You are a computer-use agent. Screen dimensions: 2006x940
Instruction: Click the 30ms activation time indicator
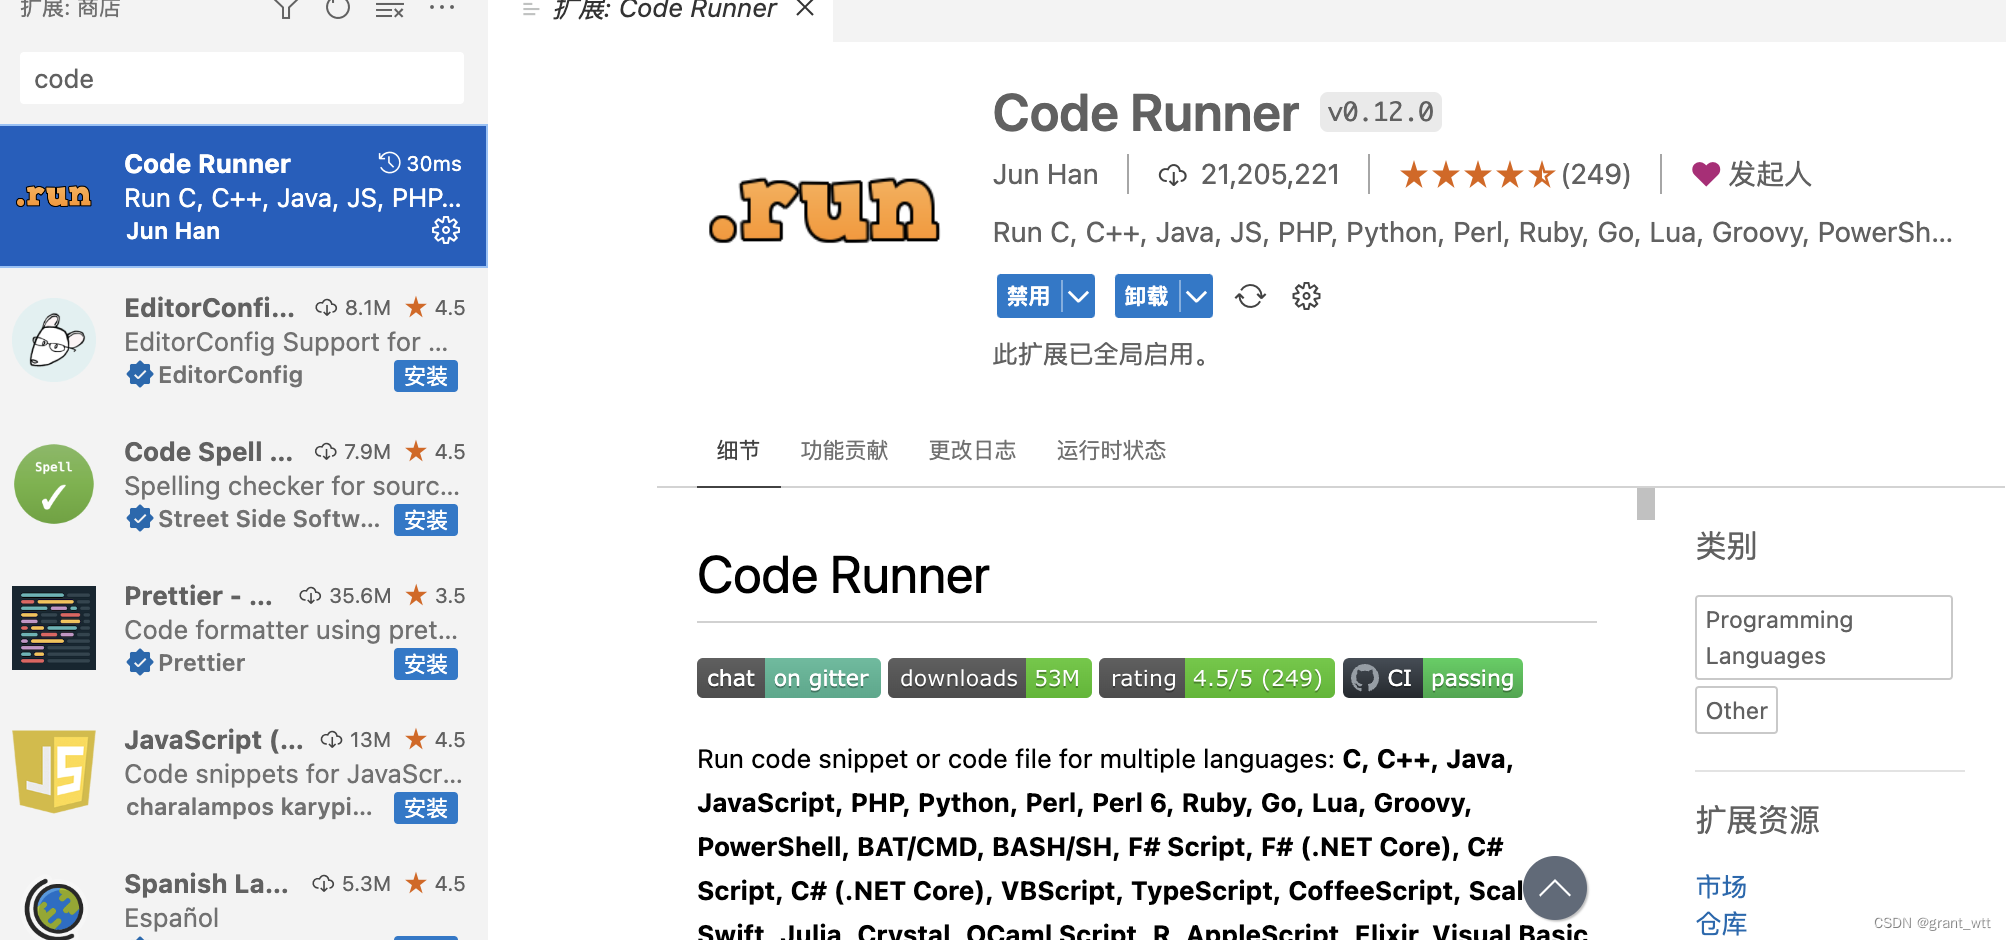(420, 163)
